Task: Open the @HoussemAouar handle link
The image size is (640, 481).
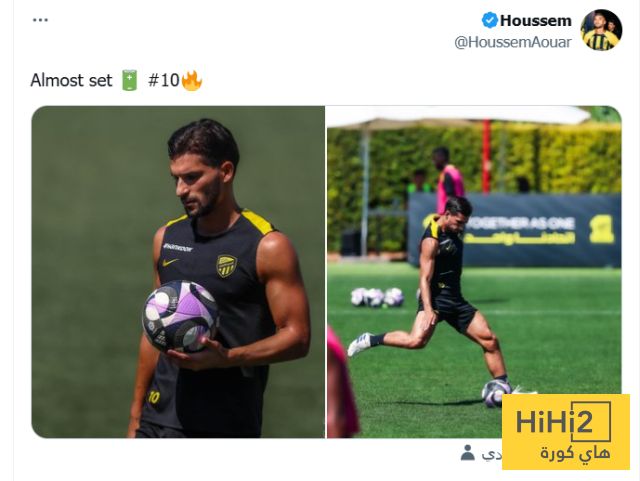Action: pos(513,42)
